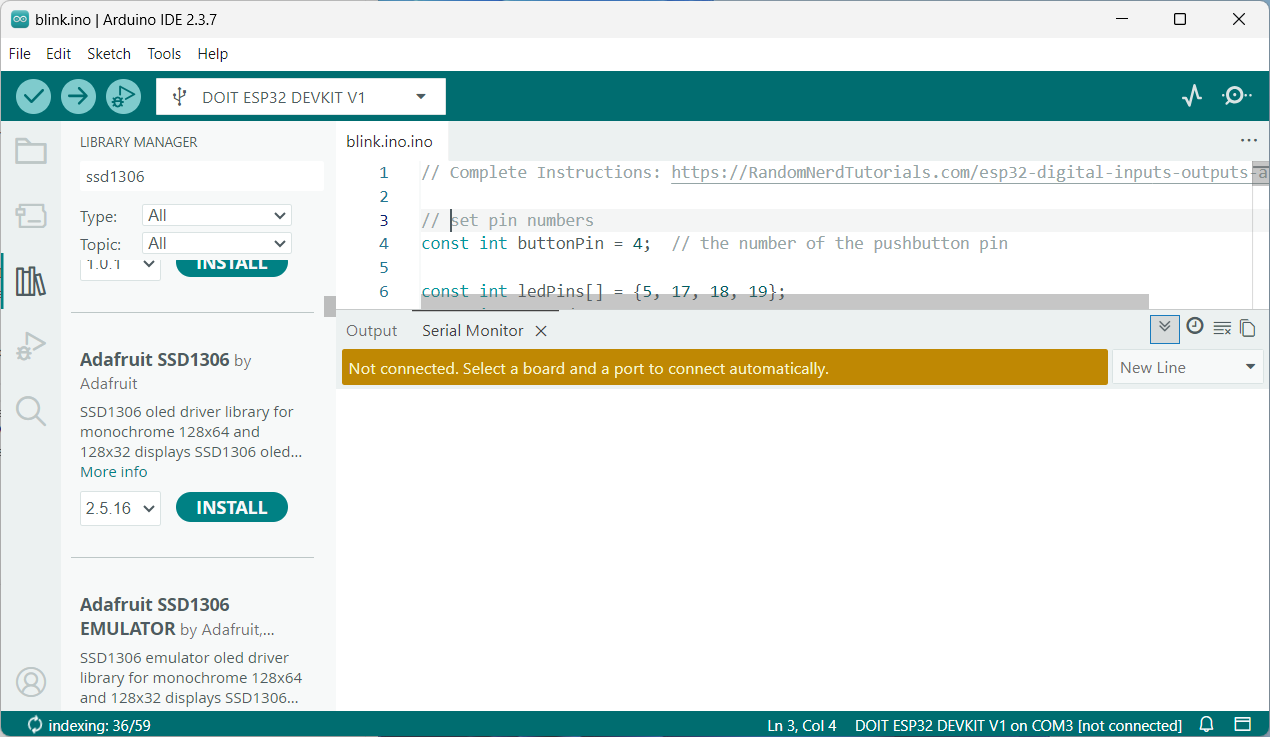Close the Serial Monitor tab
Image resolution: width=1270 pixels, height=737 pixels.
pos(541,330)
